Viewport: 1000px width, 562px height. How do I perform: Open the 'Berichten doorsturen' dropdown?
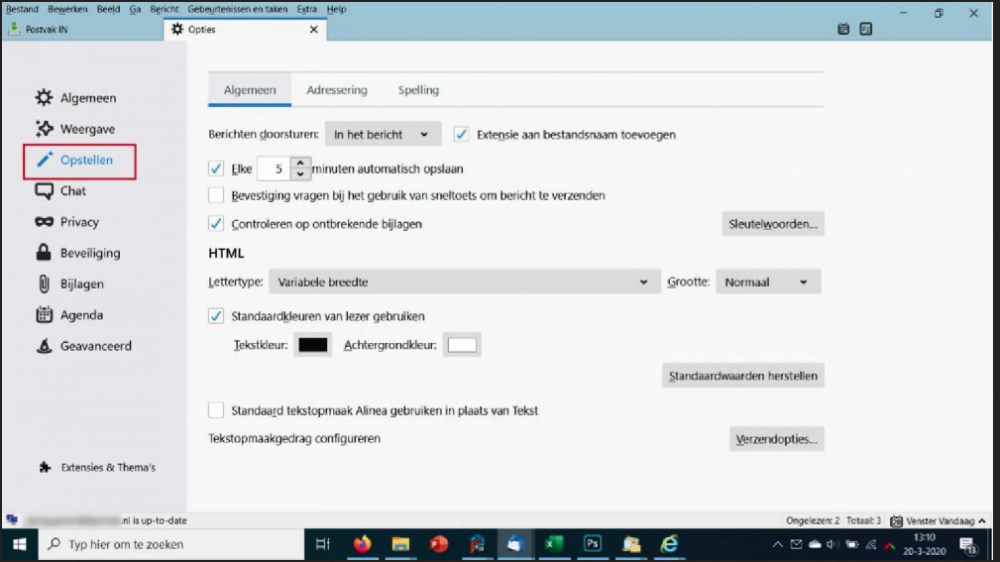tap(383, 134)
